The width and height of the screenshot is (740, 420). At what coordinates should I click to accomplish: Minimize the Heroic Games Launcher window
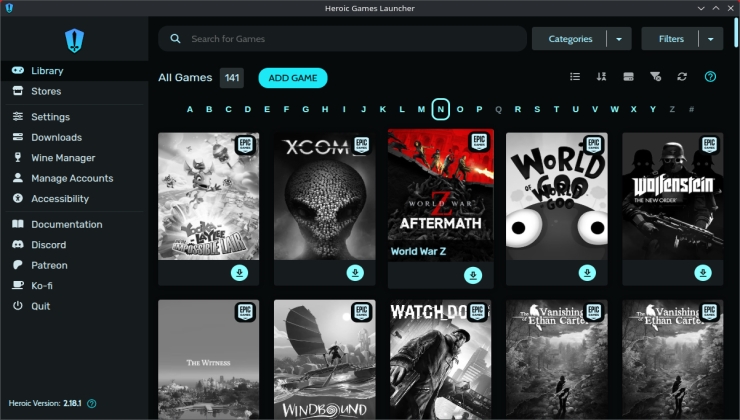pyautogui.click(x=701, y=8)
